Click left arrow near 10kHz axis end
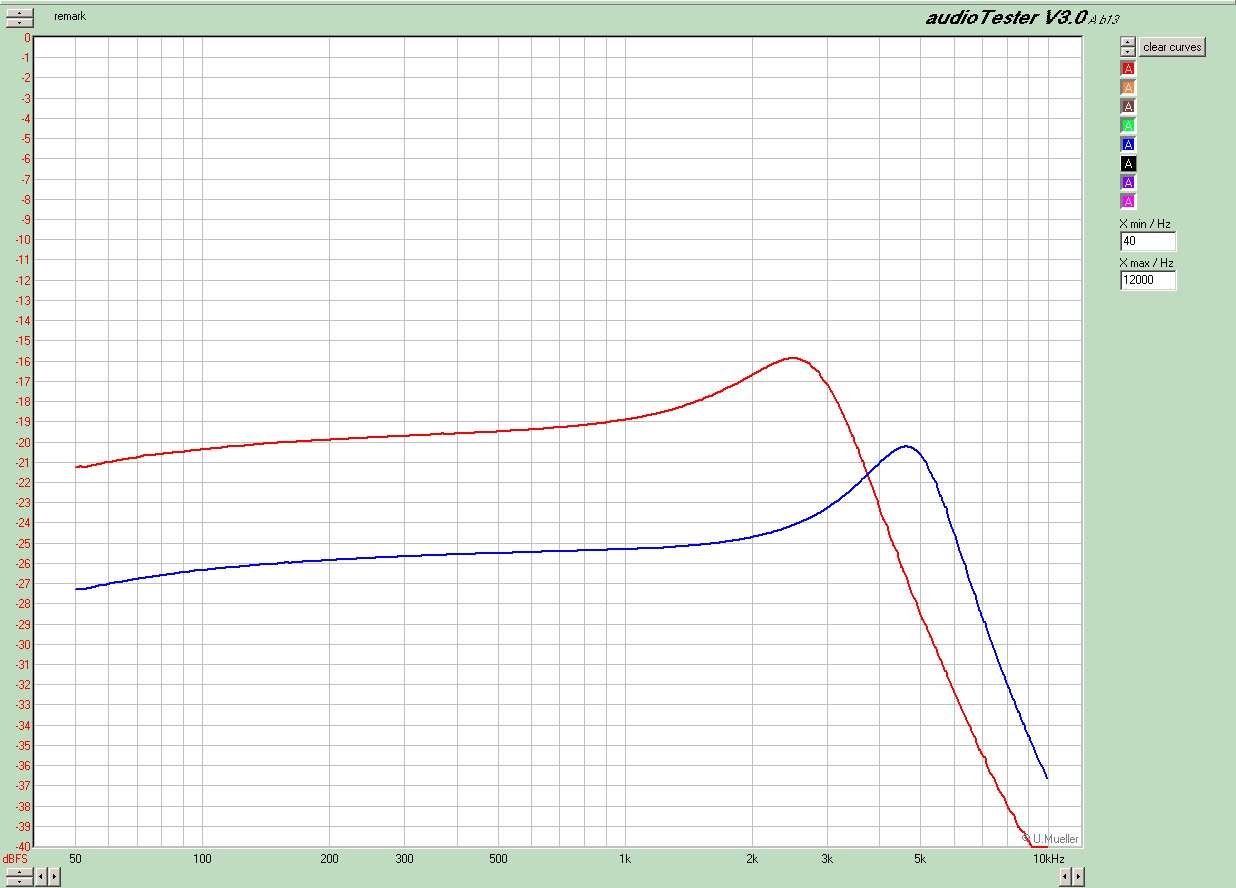The width and height of the screenshot is (1236, 888). click(x=1066, y=877)
